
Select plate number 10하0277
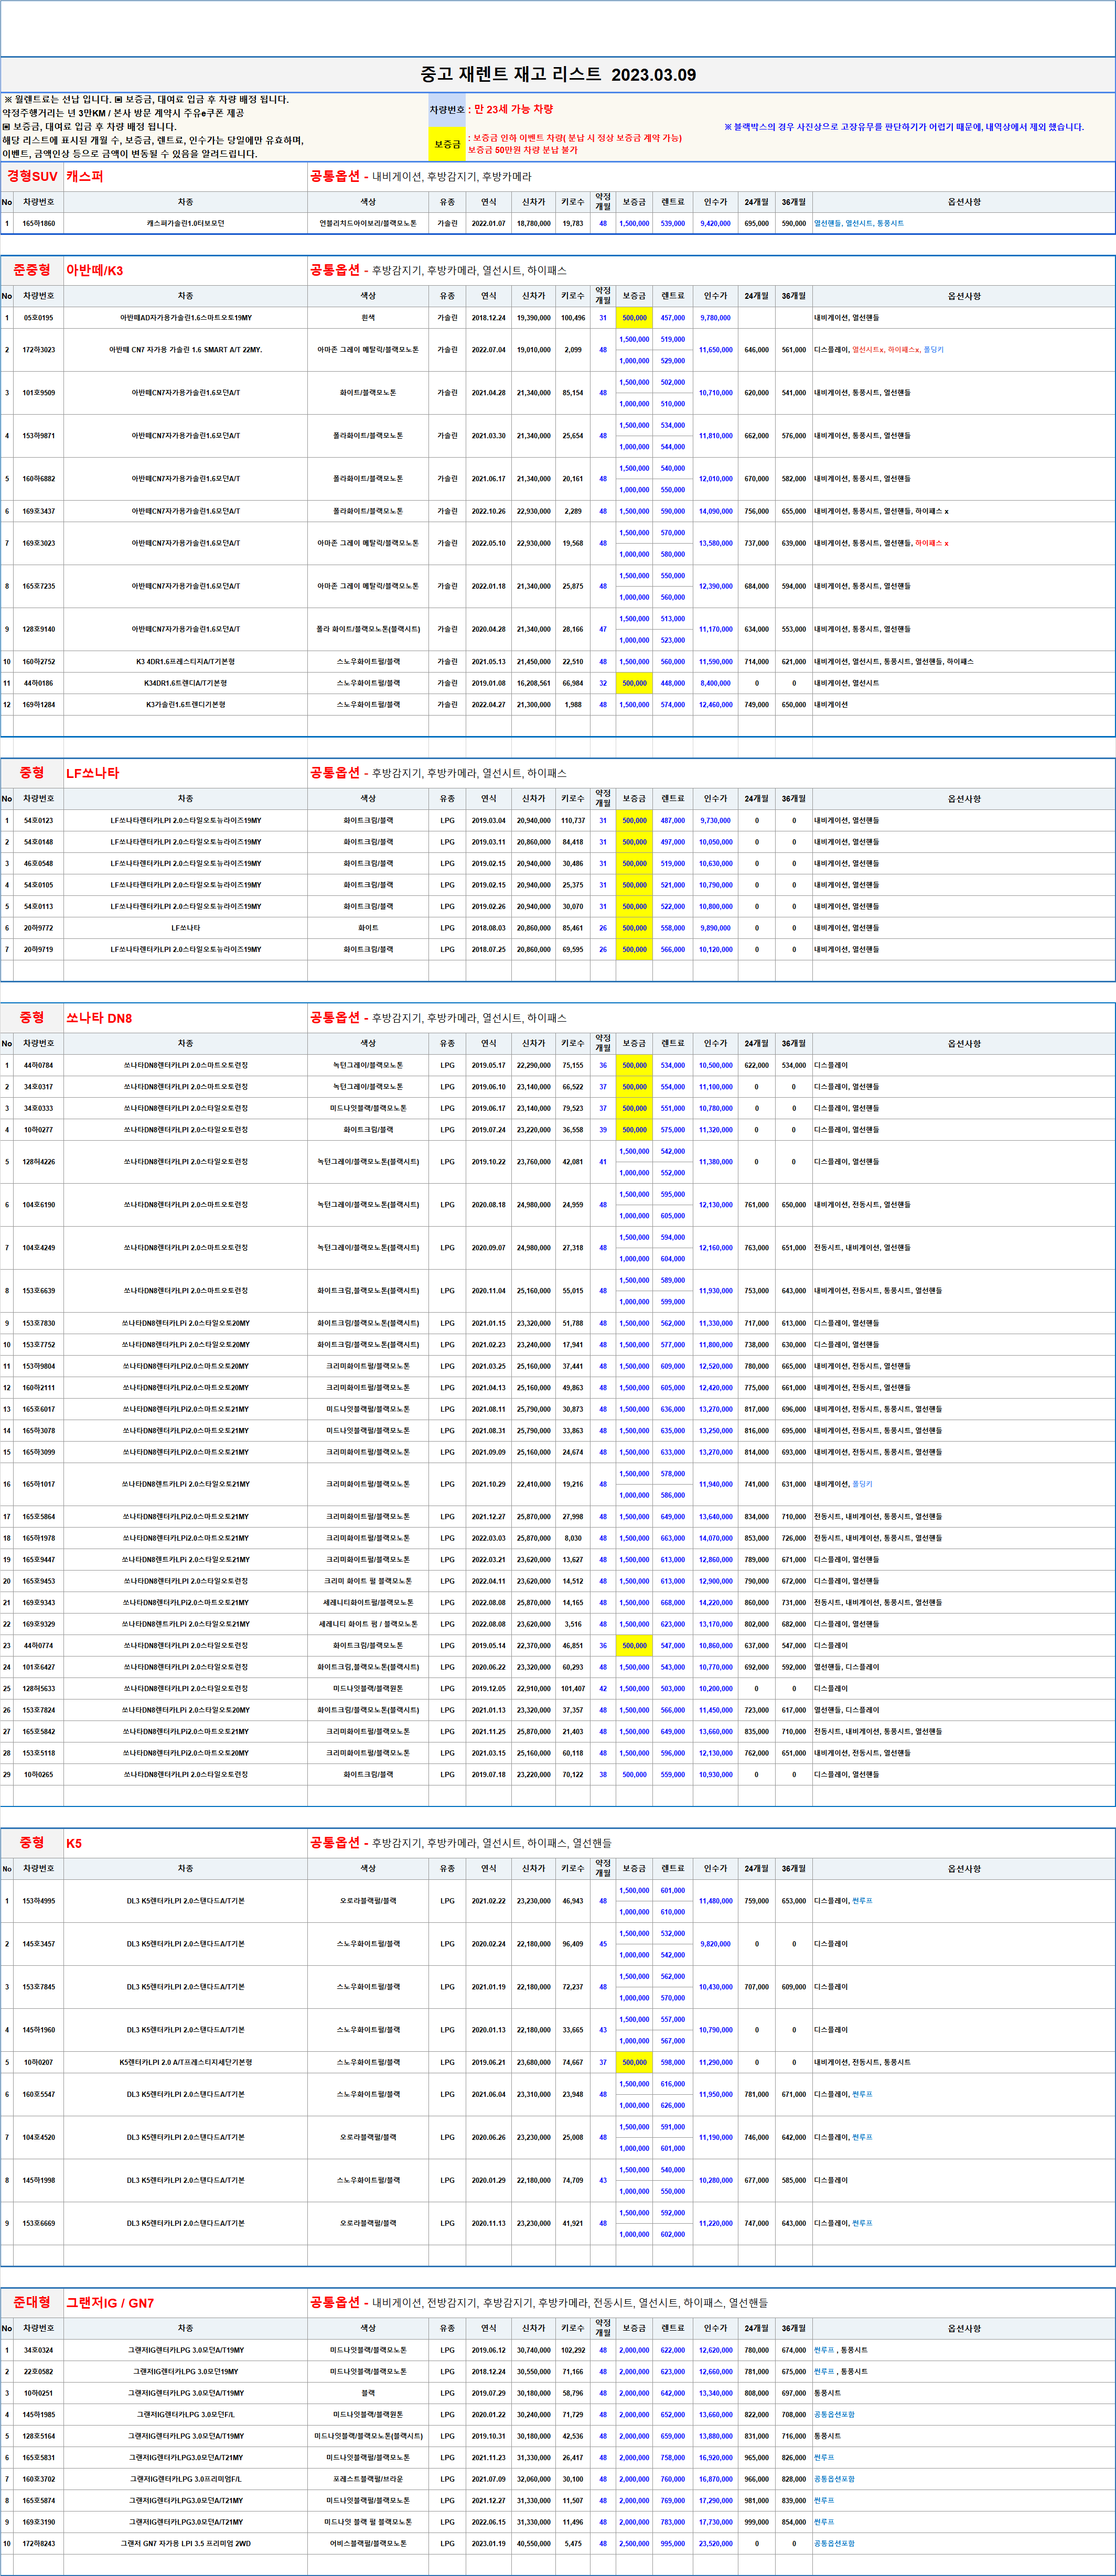click(39, 1130)
